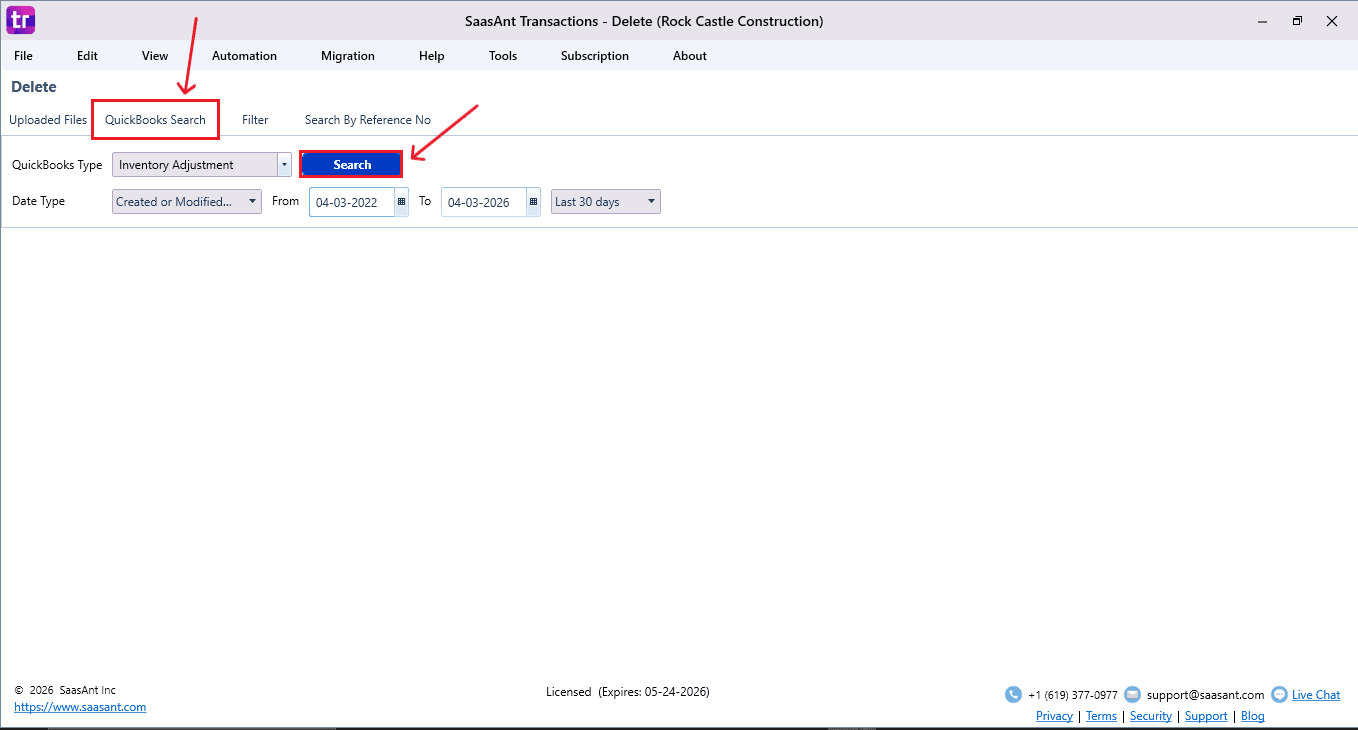Open the Subscription menu

point(595,56)
